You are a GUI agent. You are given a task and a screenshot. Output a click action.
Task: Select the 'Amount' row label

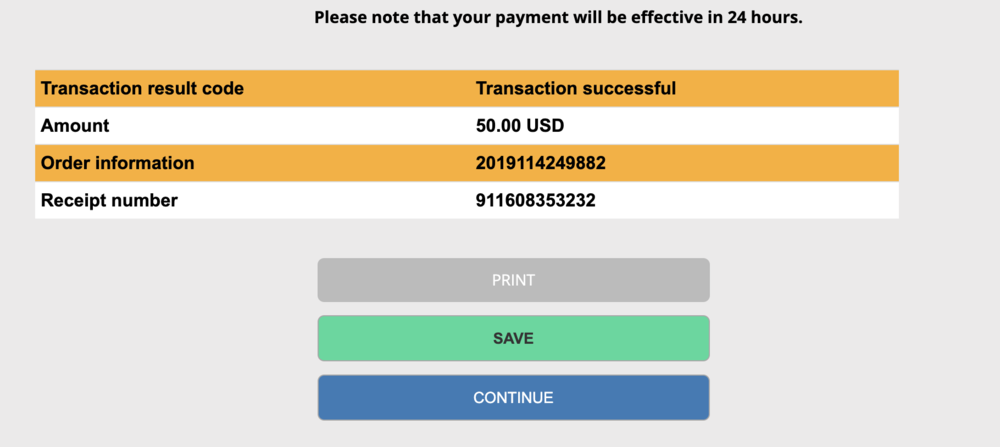[x=75, y=126]
